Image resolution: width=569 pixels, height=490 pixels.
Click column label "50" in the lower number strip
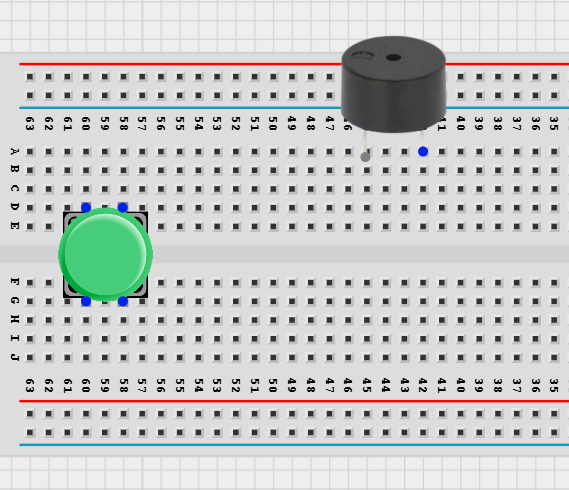[x=273, y=385]
